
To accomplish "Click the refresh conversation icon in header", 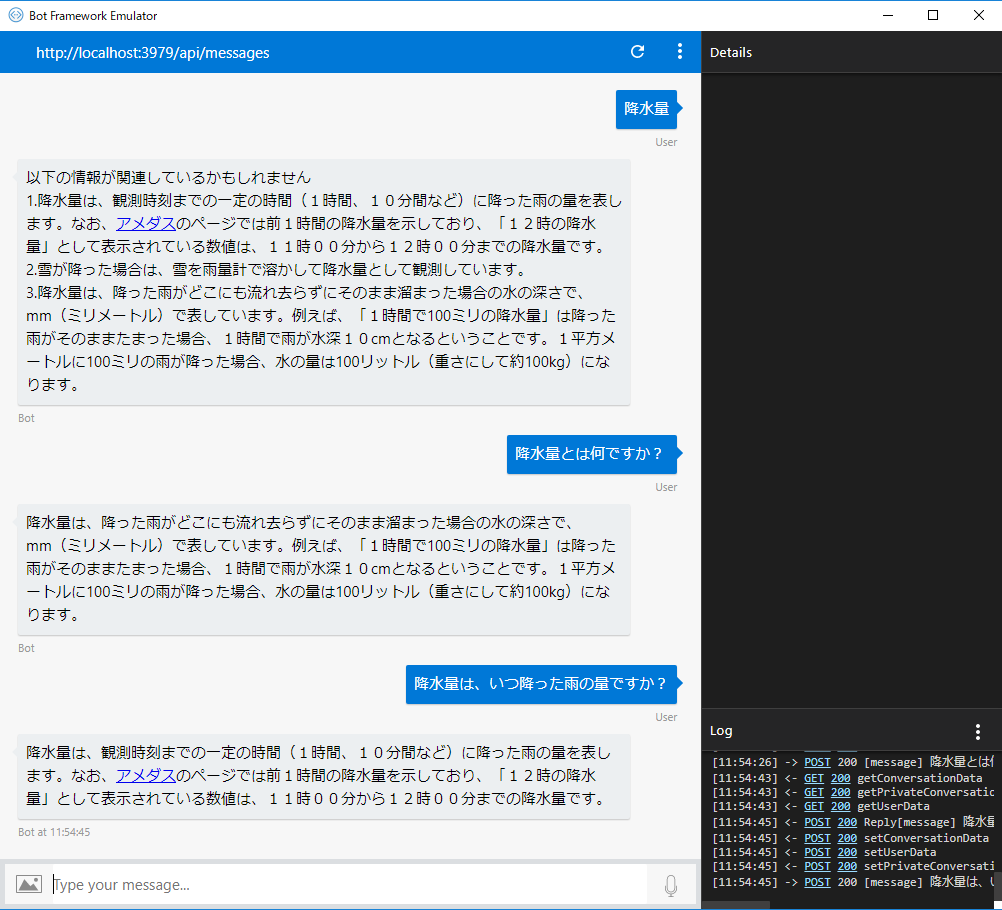I will tap(637, 52).
